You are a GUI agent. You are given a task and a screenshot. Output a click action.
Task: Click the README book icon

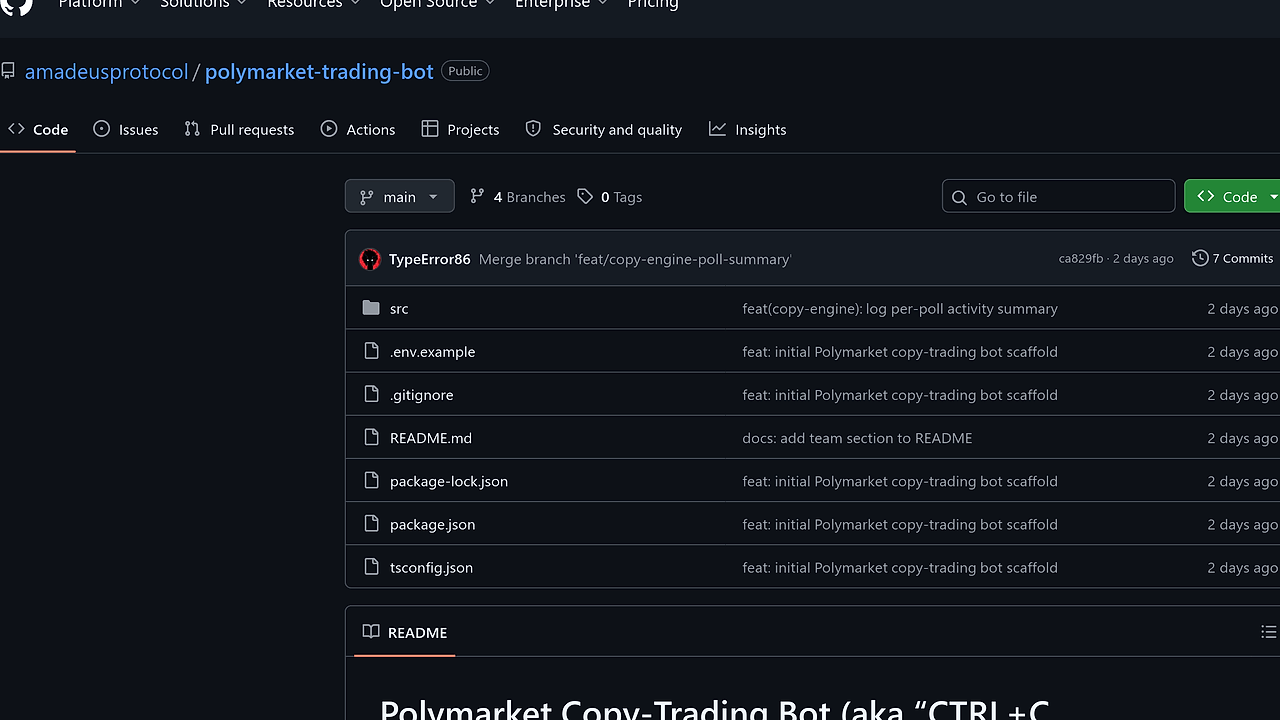pos(371,632)
